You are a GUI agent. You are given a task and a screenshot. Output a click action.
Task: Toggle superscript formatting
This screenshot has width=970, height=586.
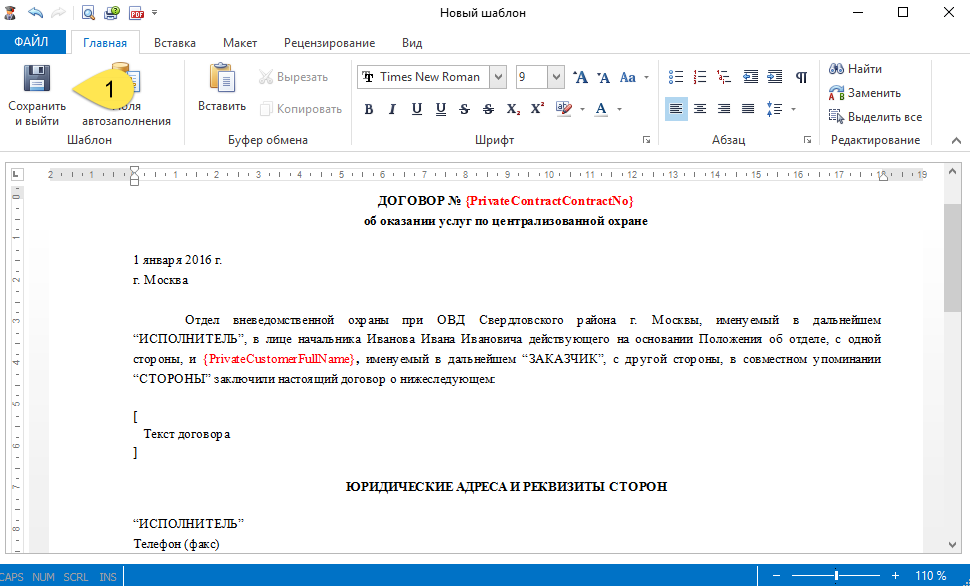[537, 108]
